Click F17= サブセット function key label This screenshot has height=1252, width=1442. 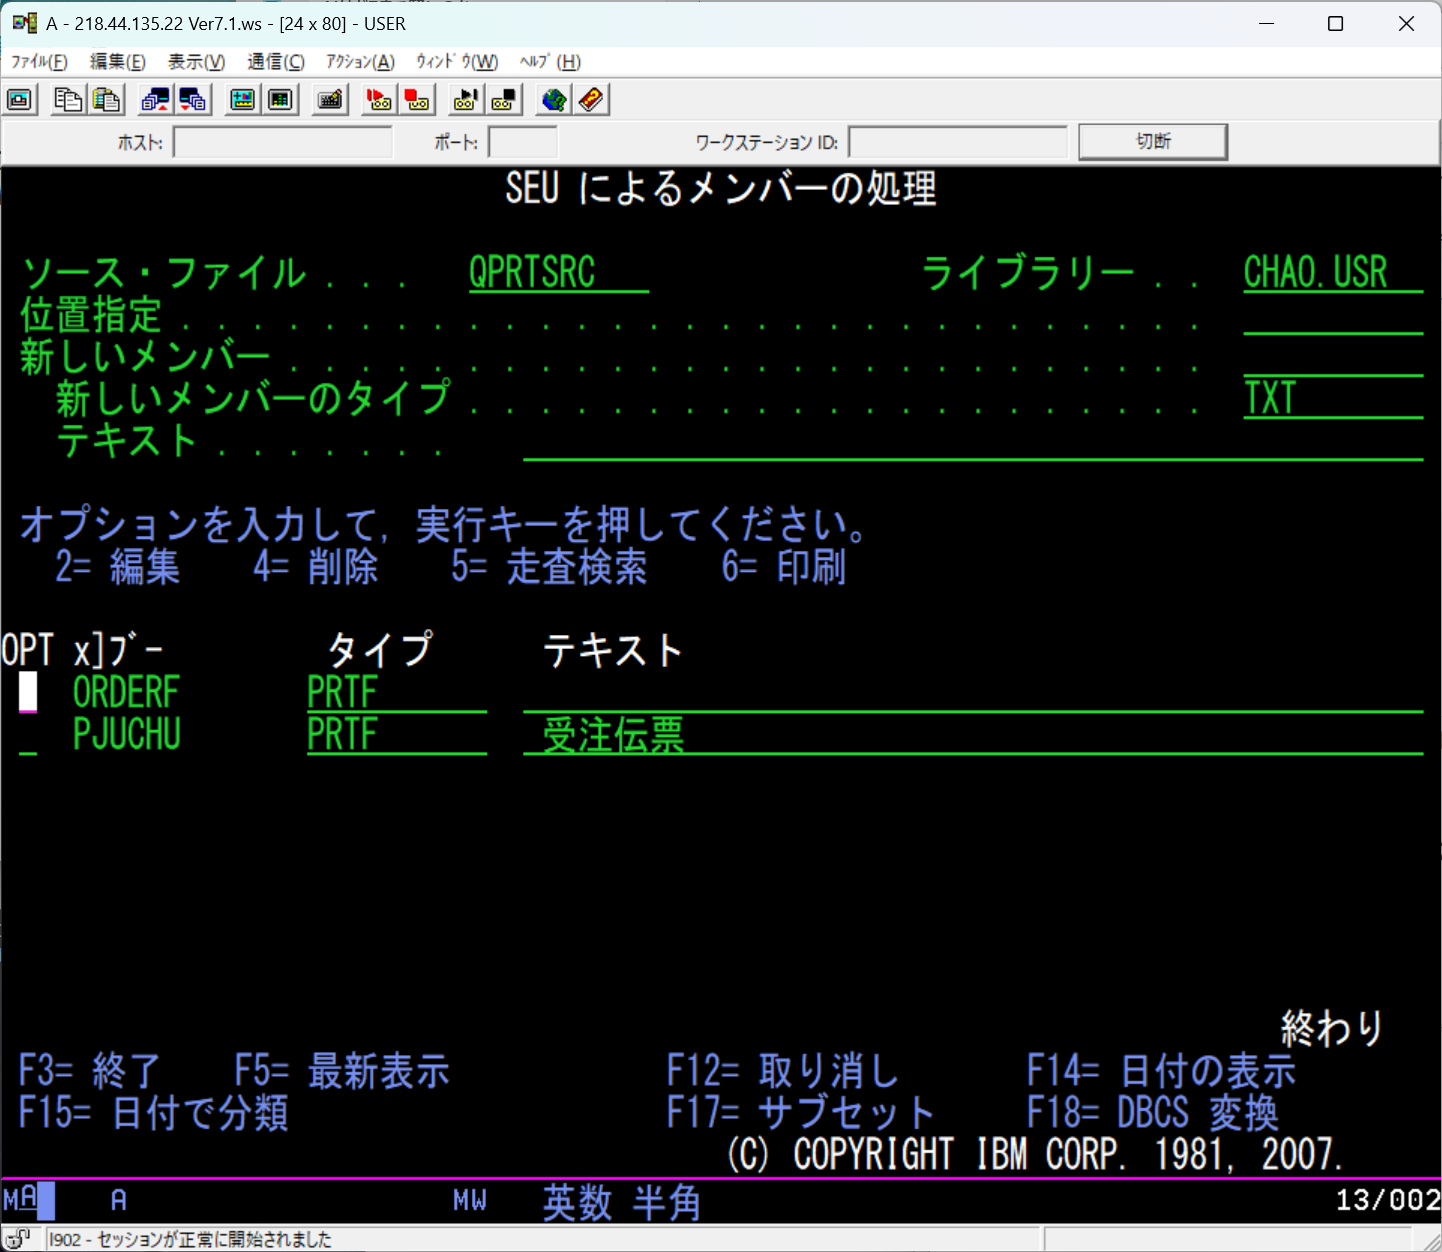click(x=801, y=1113)
